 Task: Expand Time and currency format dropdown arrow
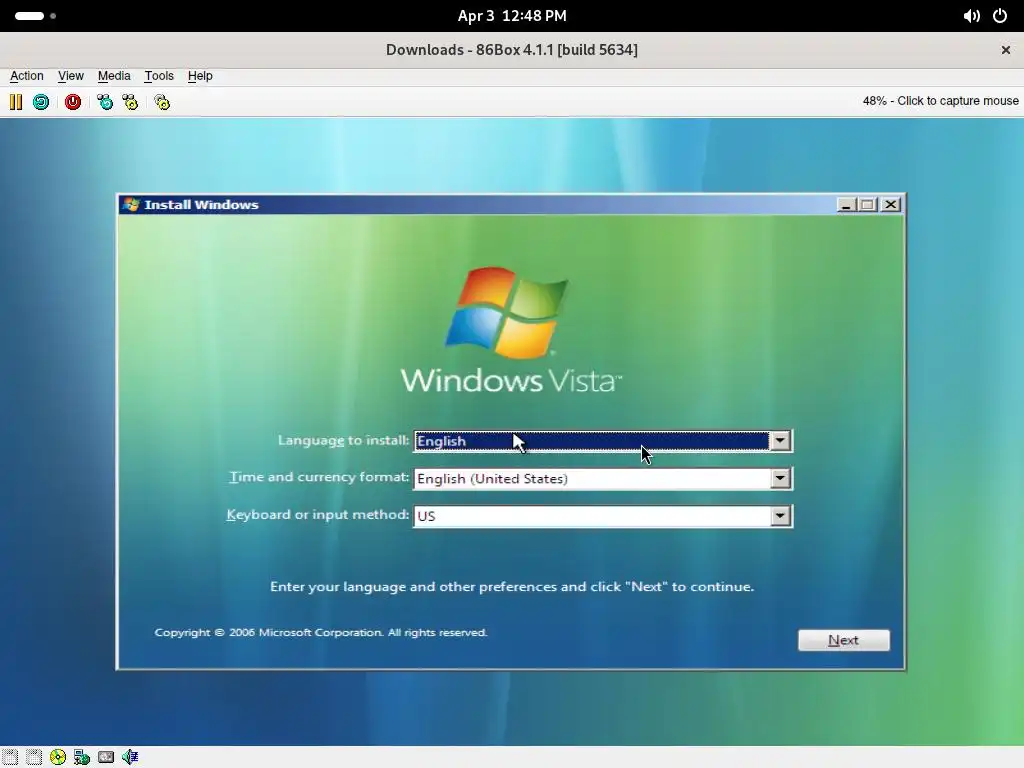(780, 478)
